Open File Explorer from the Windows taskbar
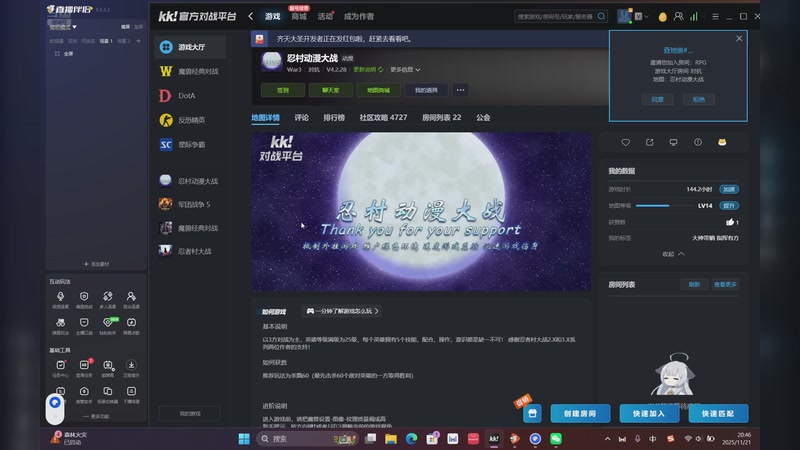Screen dimensions: 800x450 coord(391,439)
